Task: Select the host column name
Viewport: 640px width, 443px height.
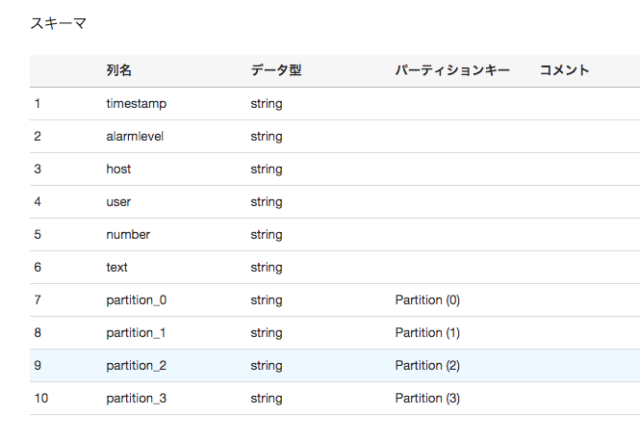Action: [x=118, y=169]
